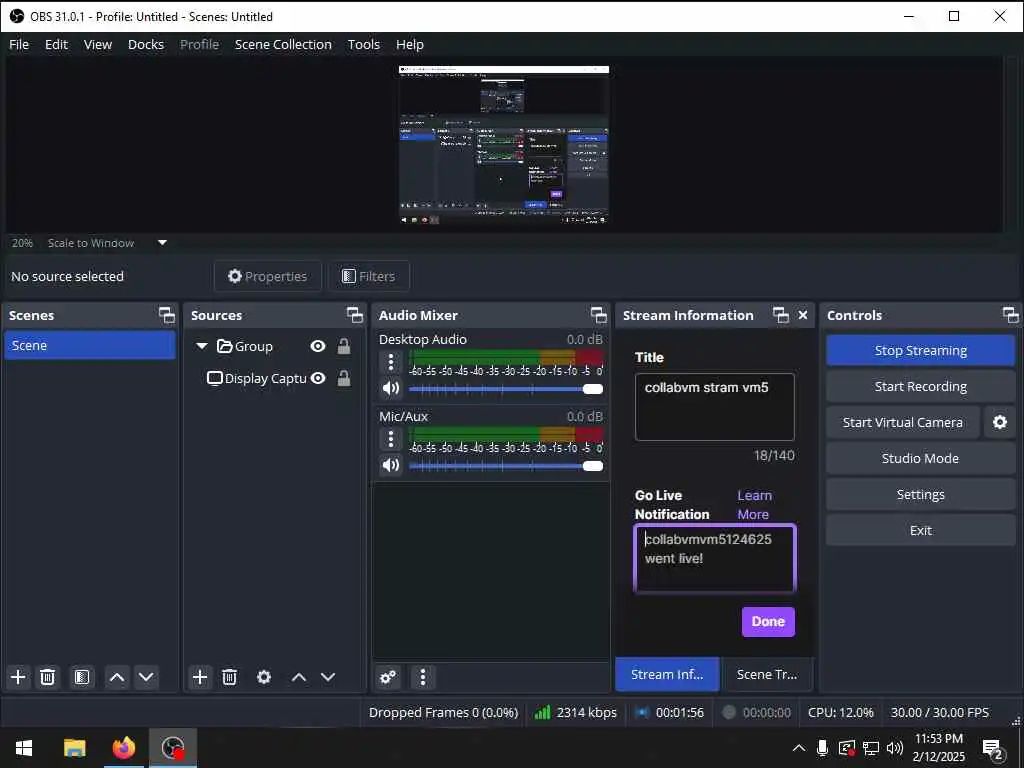
Task: Mute Desktop Audio speaker icon
Action: coord(391,389)
